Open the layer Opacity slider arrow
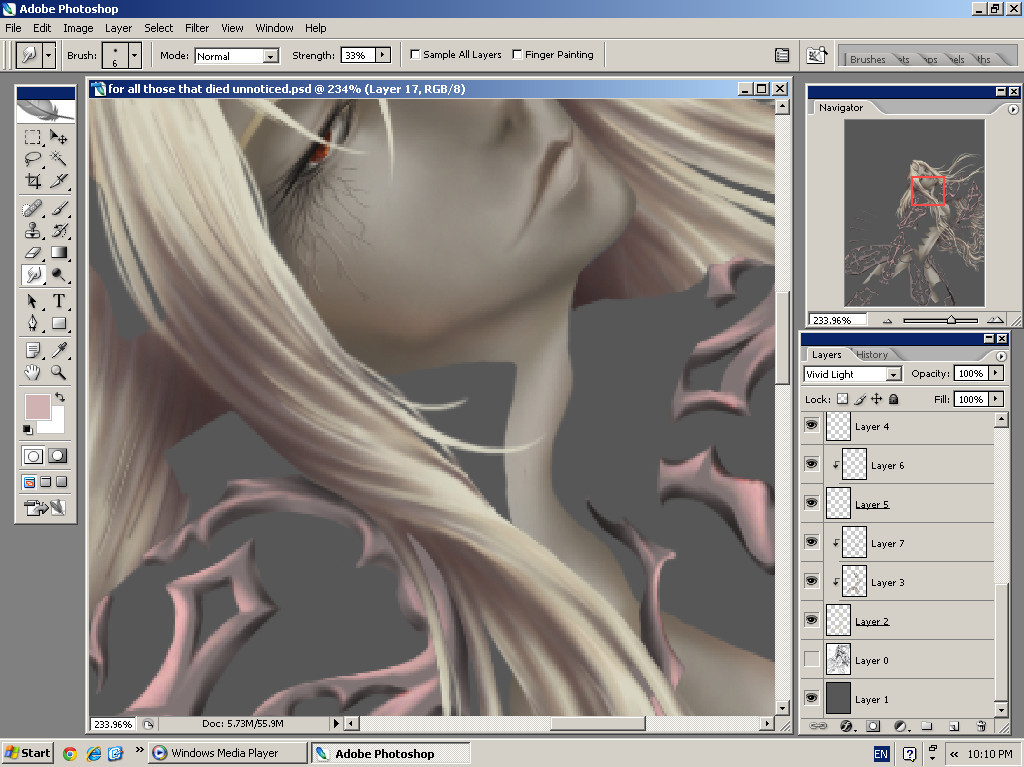The height and width of the screenshot is (767, 1024). tap(996, 373)
